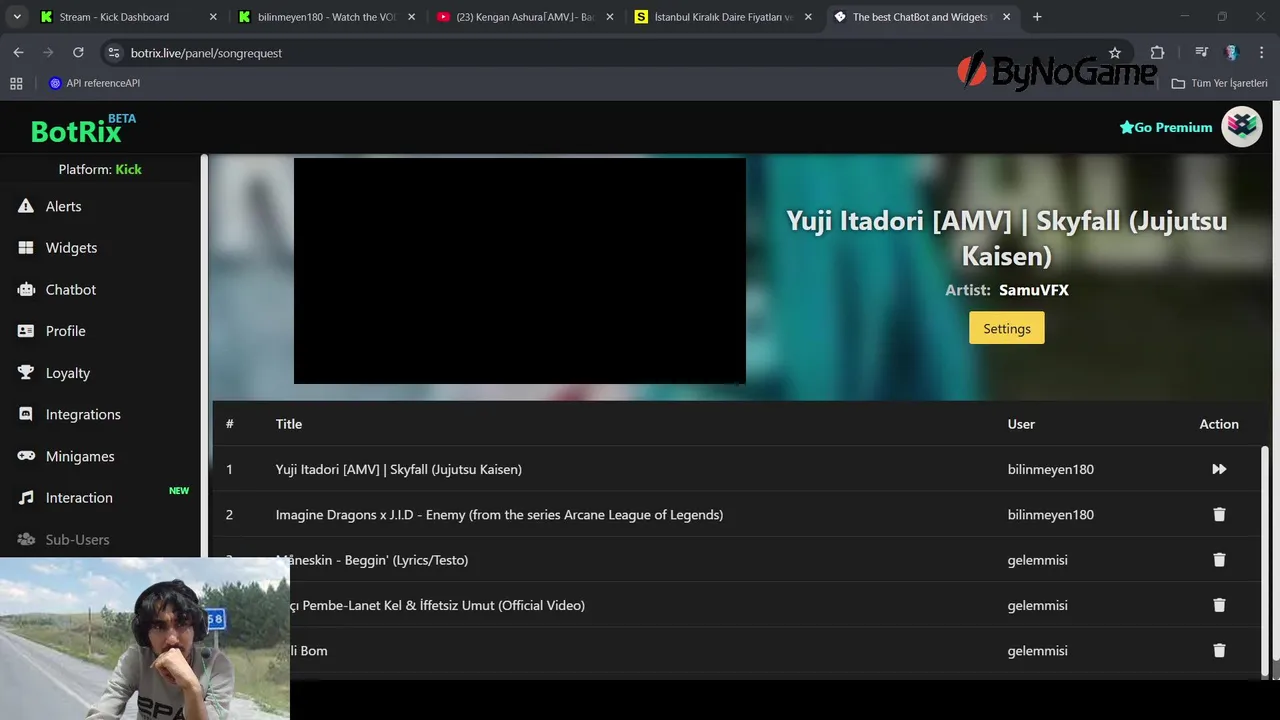
Task: Select the Imagine Dragons Enemy queue row title
Action: coord(499,515)
